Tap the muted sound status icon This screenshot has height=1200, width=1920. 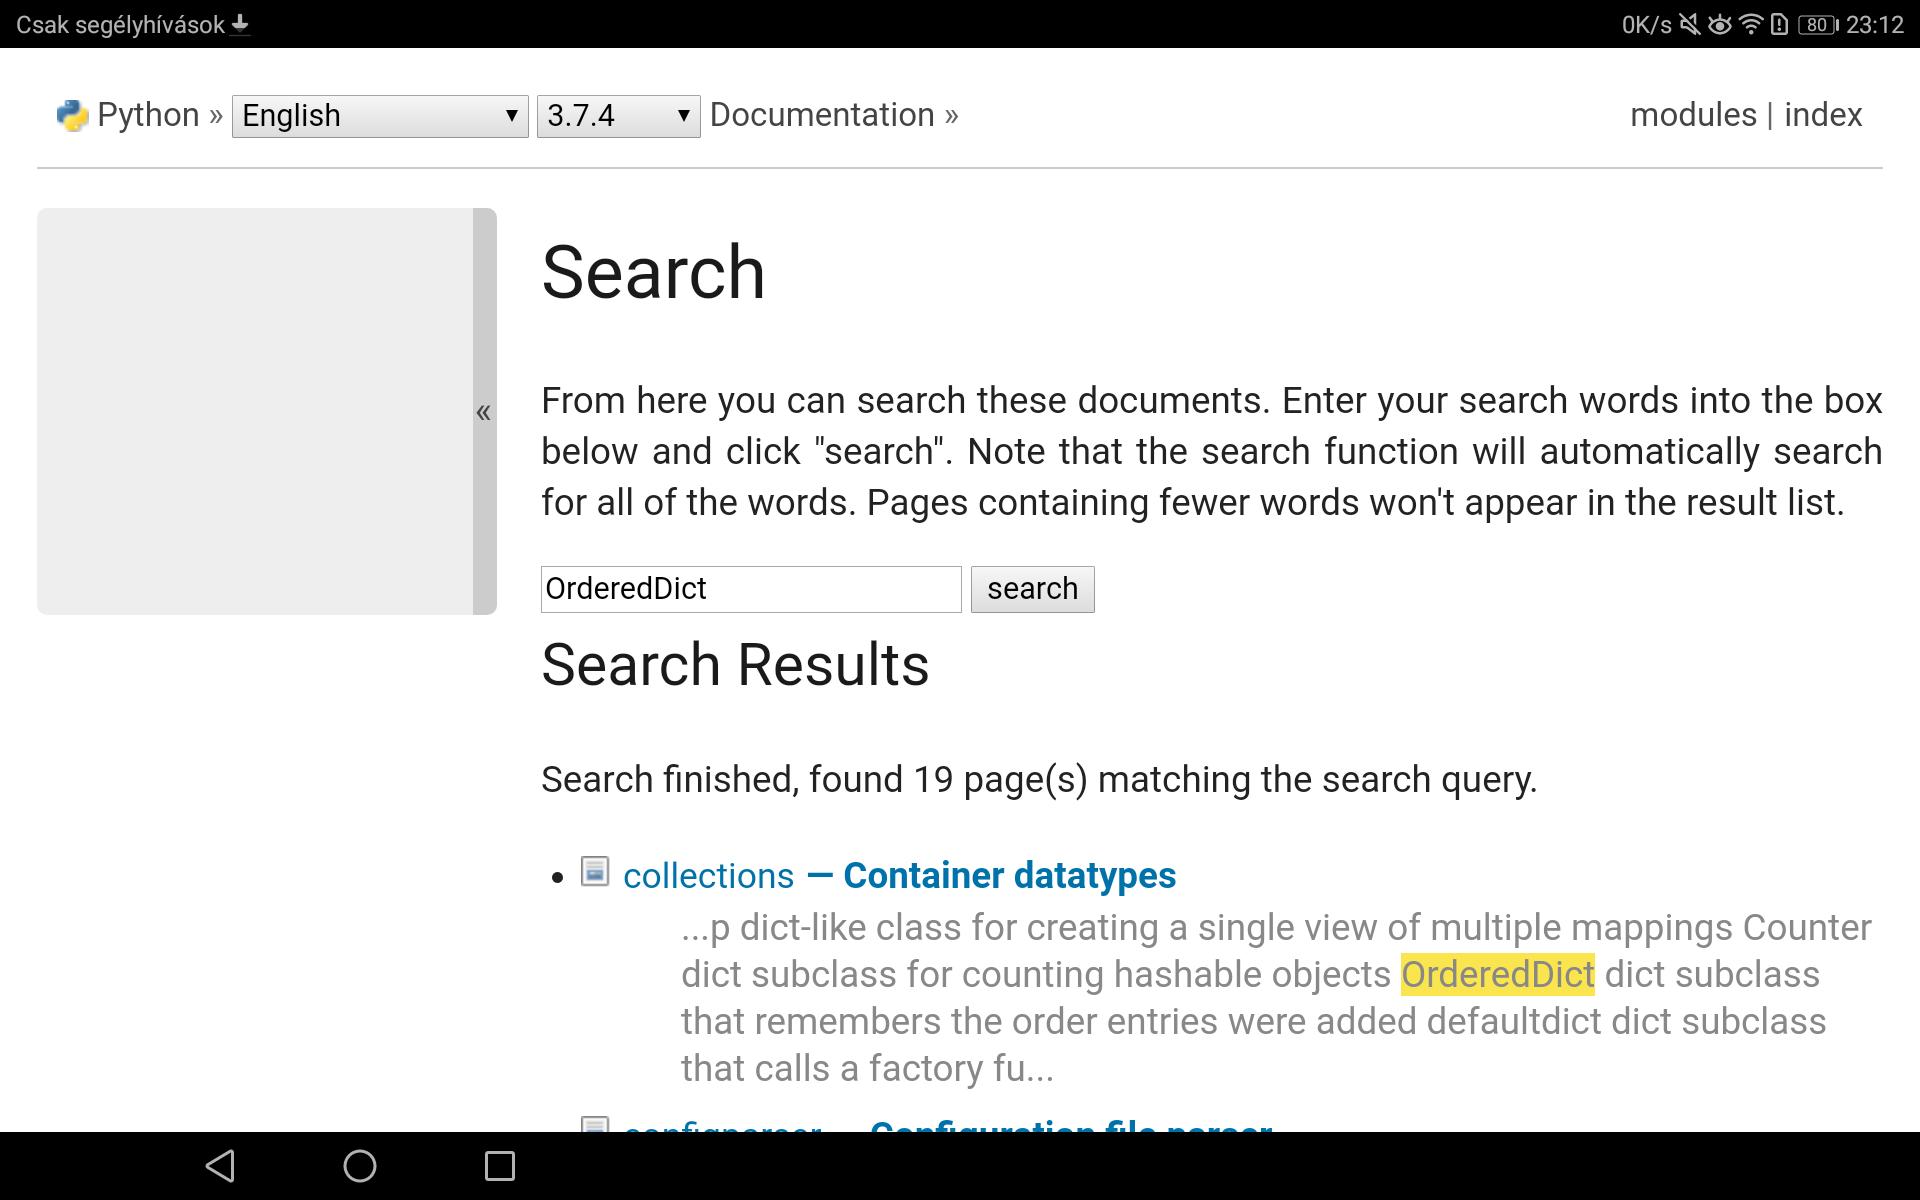click(x=1689, y=24)
